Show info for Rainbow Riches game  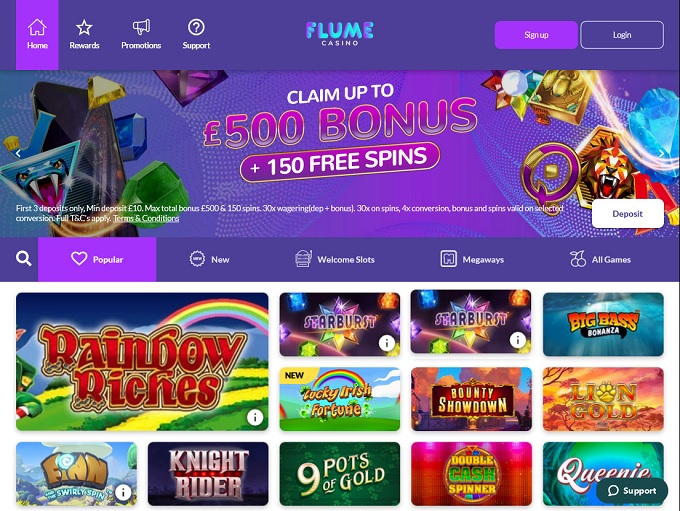255,417
